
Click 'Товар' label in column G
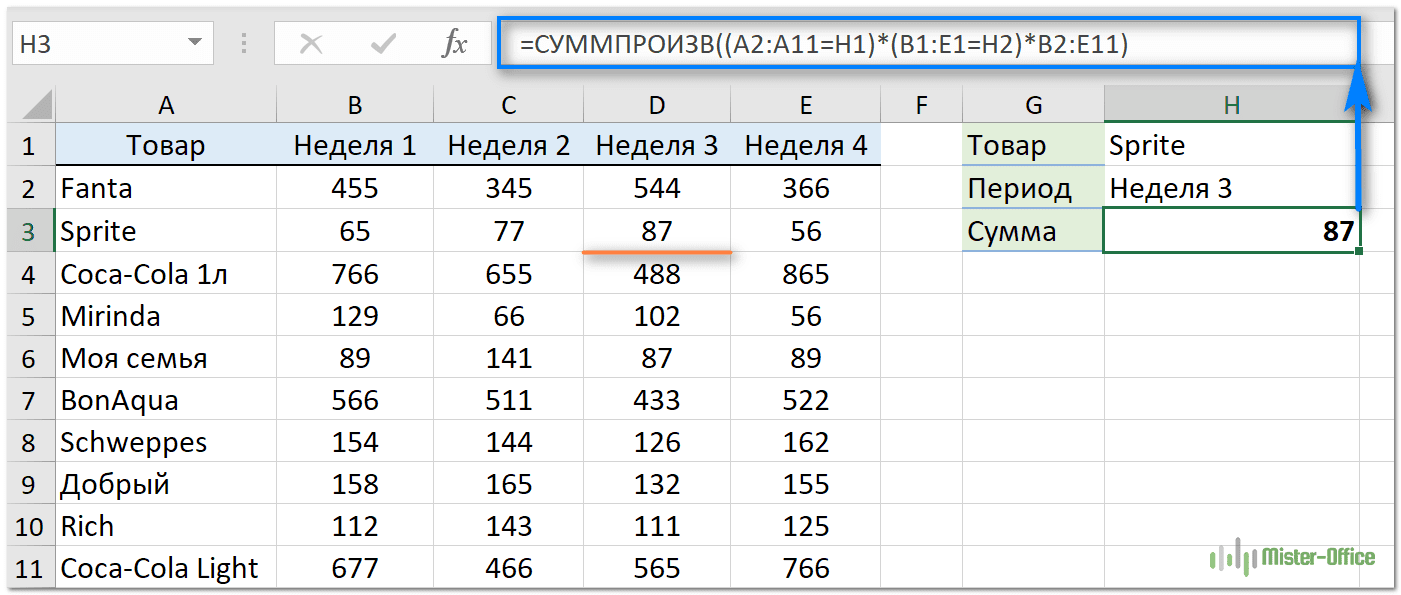(x=1034, y=145)
